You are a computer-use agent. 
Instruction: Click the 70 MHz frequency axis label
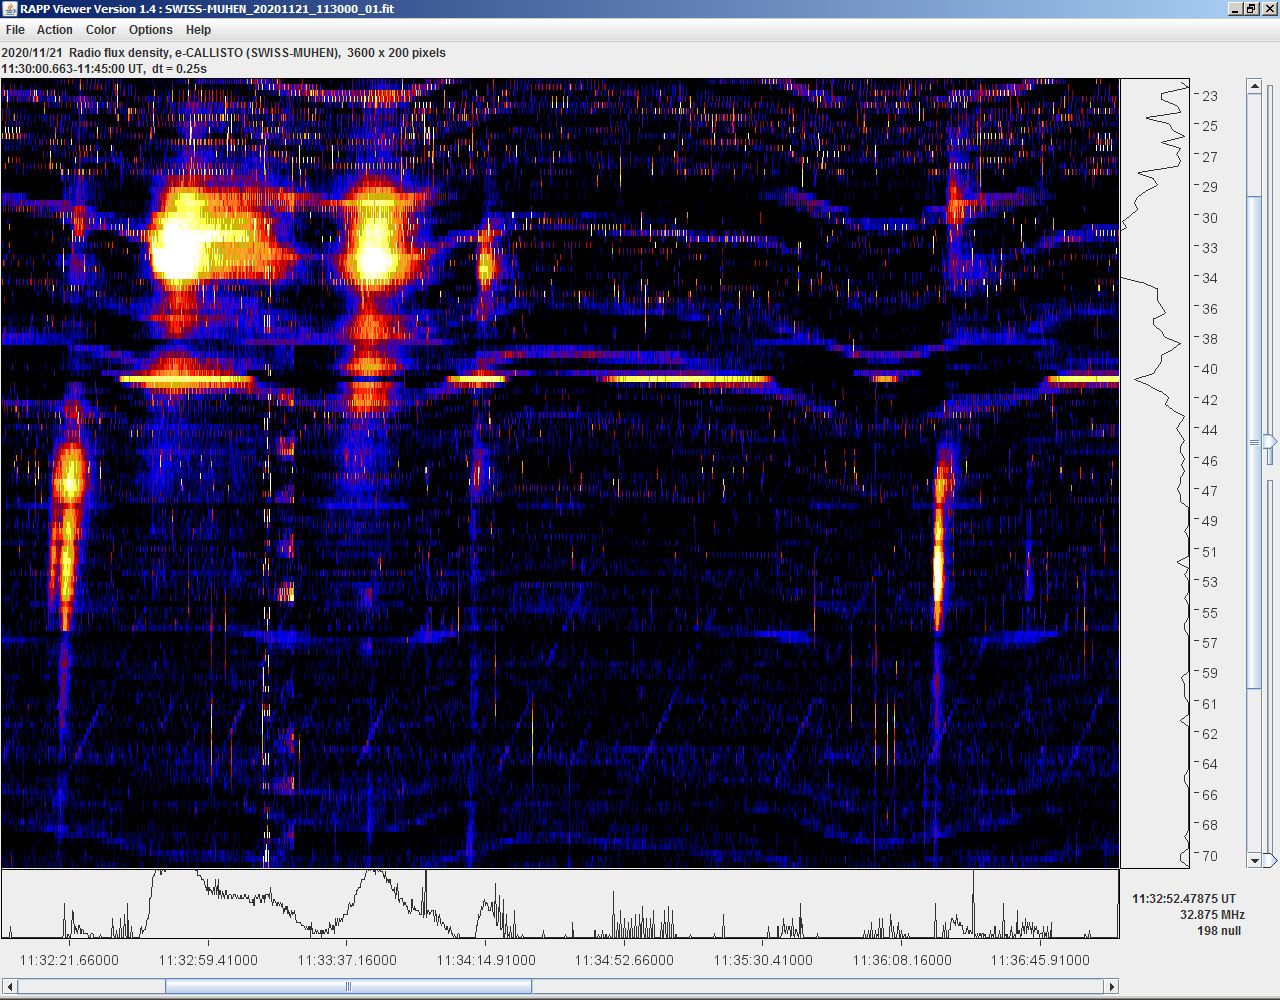(1210, 856)
